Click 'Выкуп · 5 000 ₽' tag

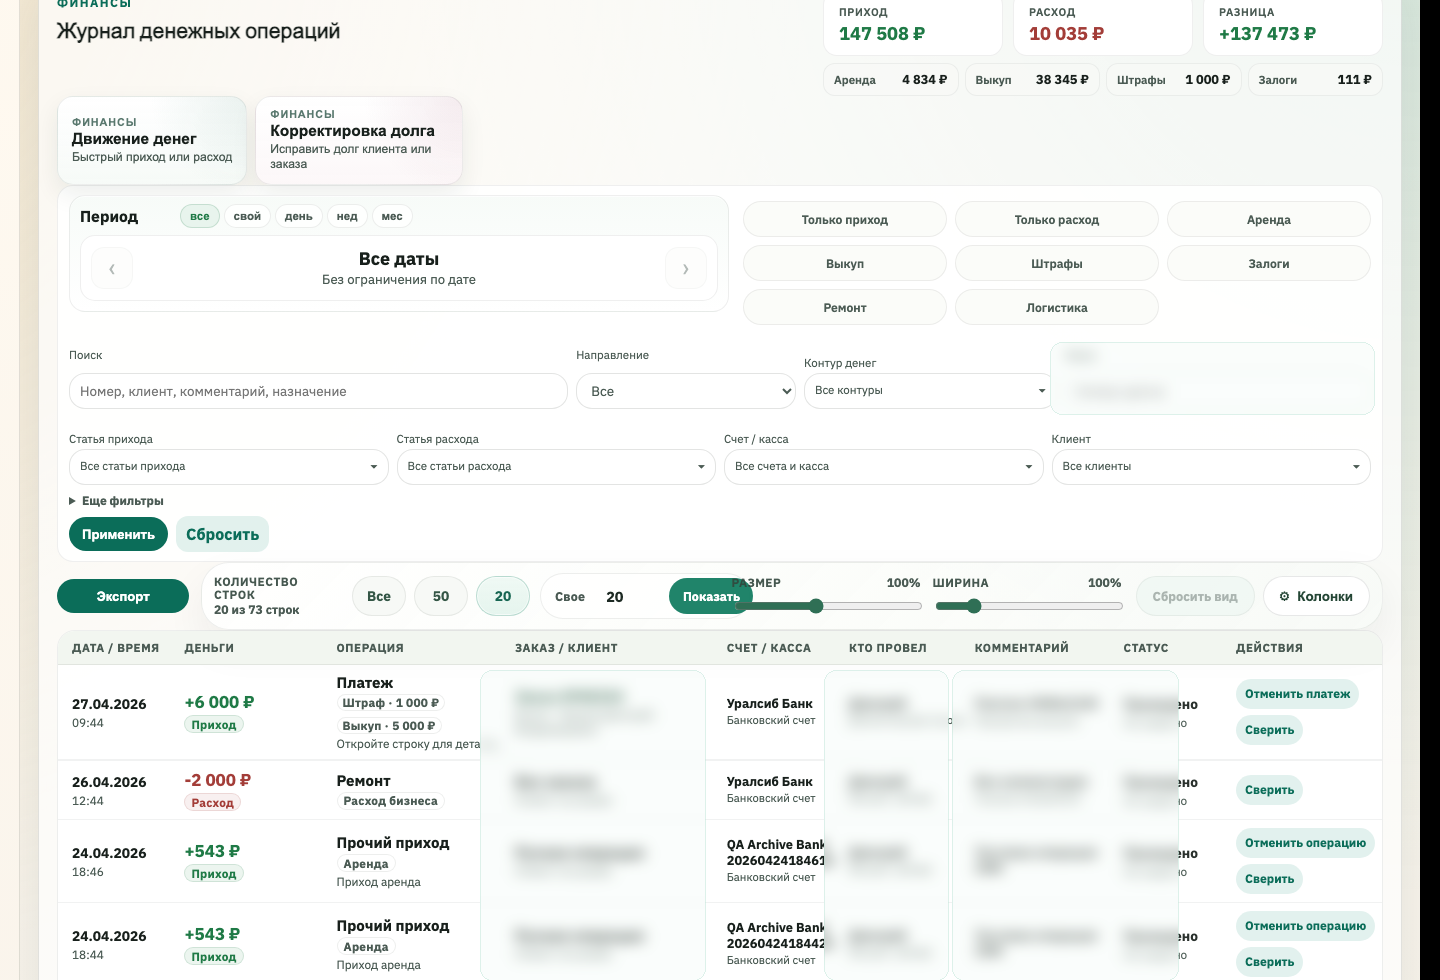tap(389, 726)
